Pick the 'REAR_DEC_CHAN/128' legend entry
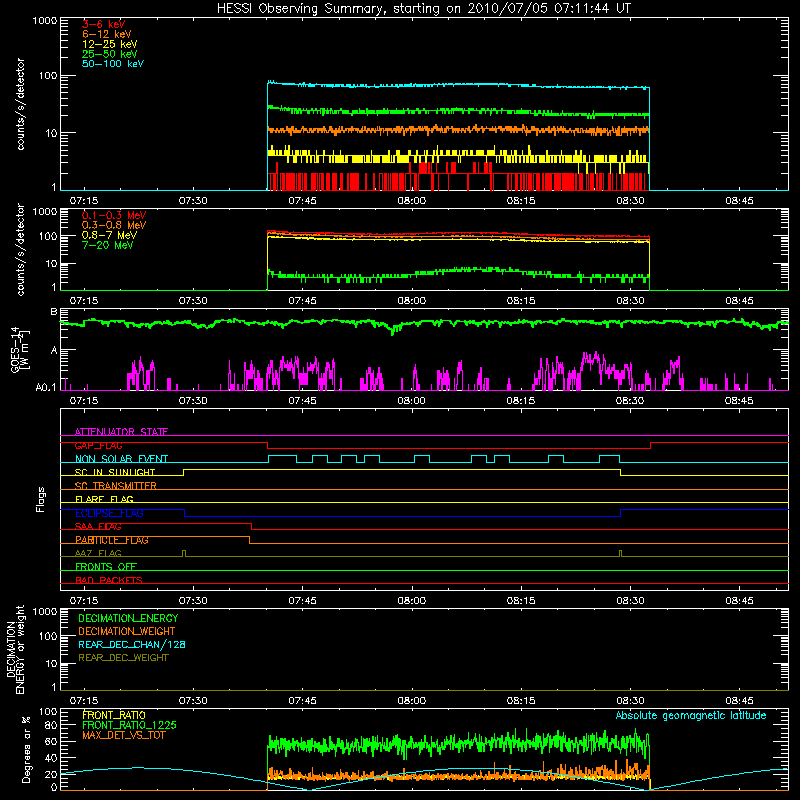The width and height of the screenshot is (800, 800). coord(132,644)
